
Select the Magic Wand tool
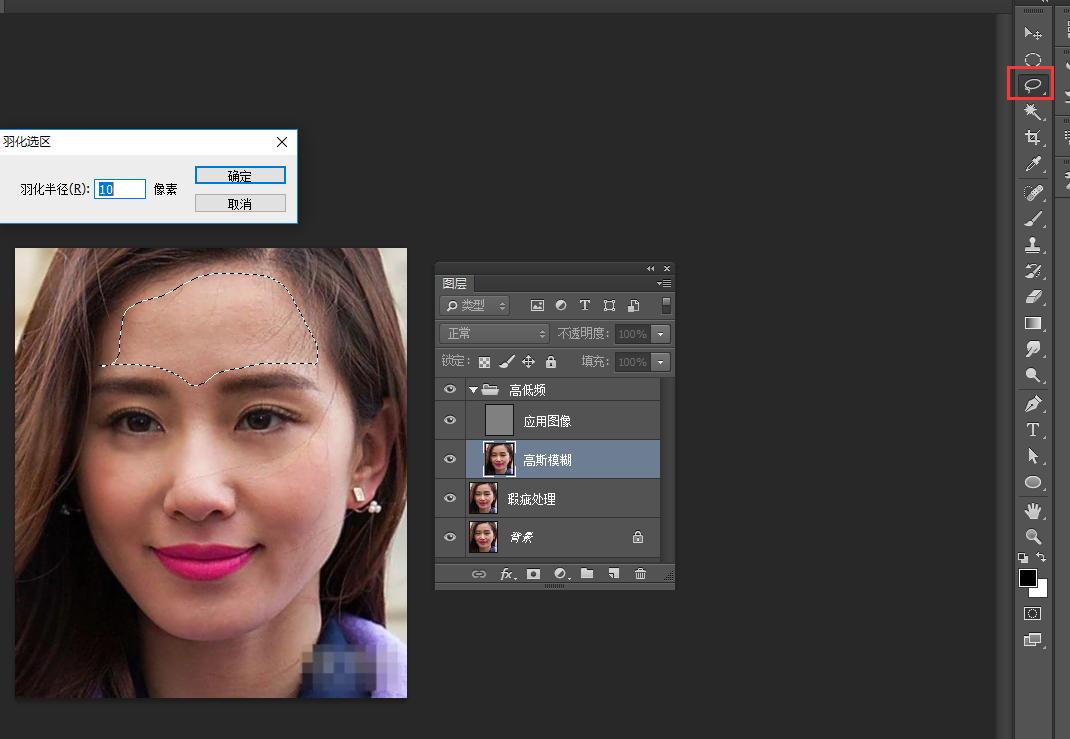pos(1032,111)
